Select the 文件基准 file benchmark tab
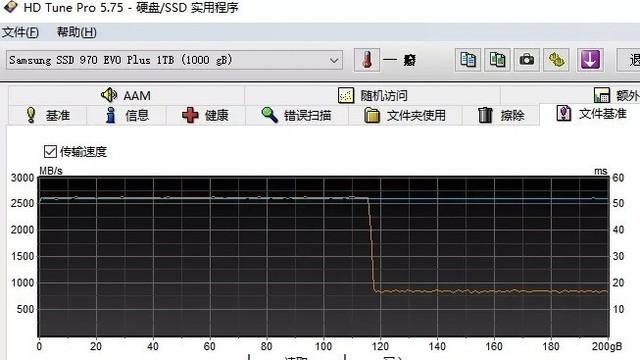Viewport: 640px width, 360px height. tap(591, 114)
